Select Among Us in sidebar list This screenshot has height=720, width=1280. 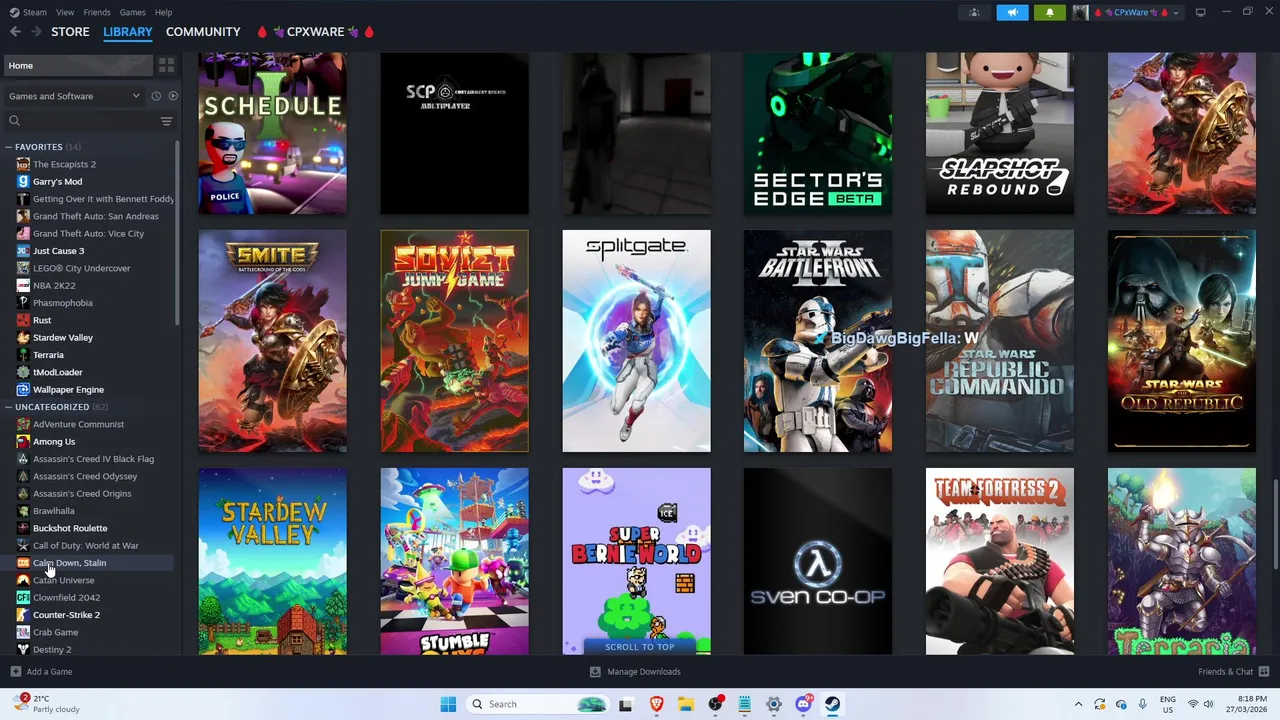tap(54, 441)
